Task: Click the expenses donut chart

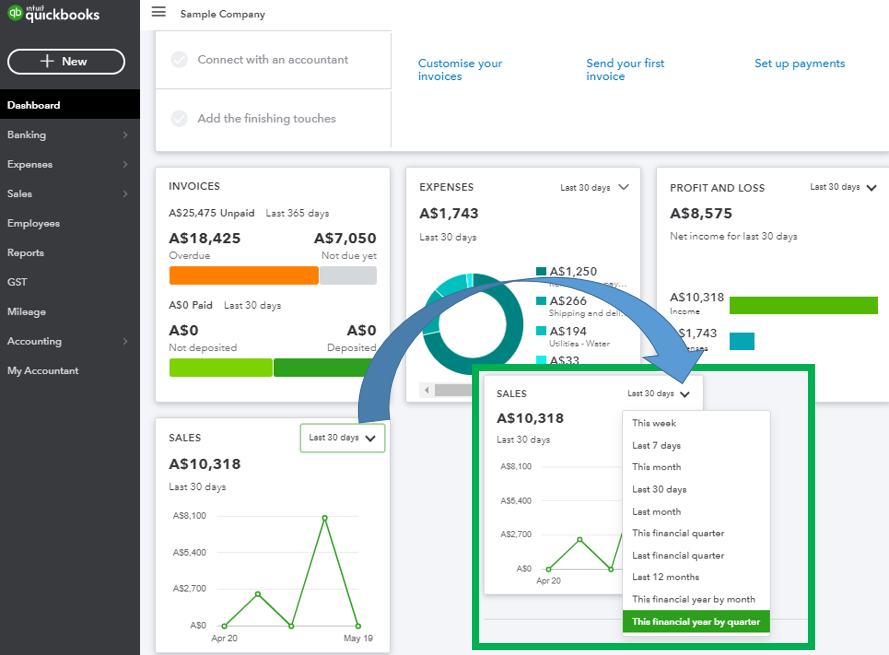Action: 472,323
